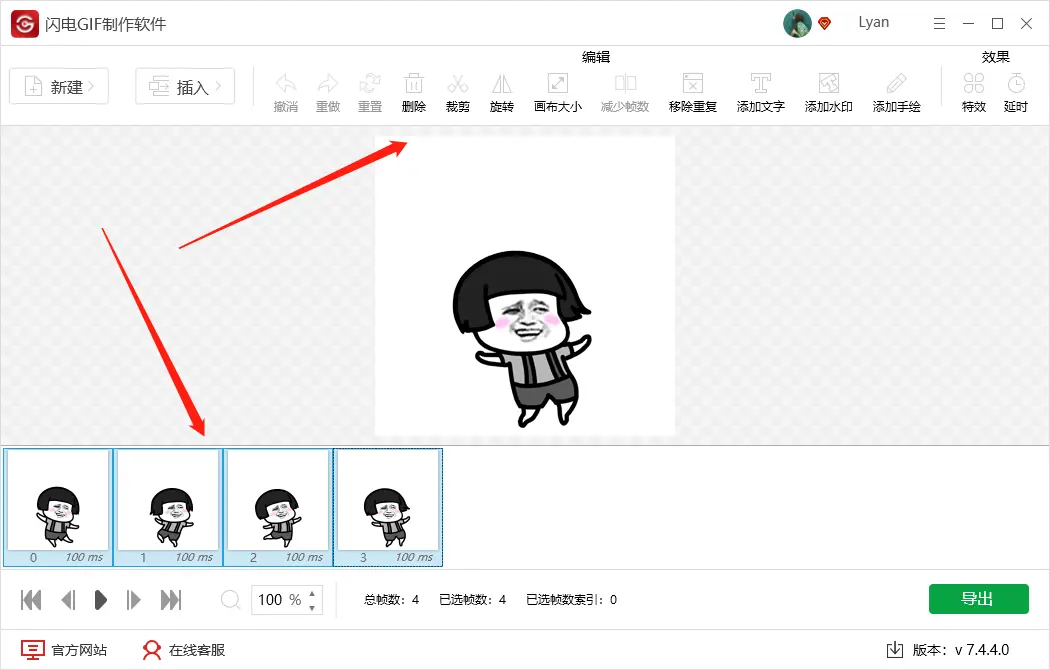Open the 添加水印 watermark tool
The height and width of the screenshot is (670, 1050).
(828, 84)
